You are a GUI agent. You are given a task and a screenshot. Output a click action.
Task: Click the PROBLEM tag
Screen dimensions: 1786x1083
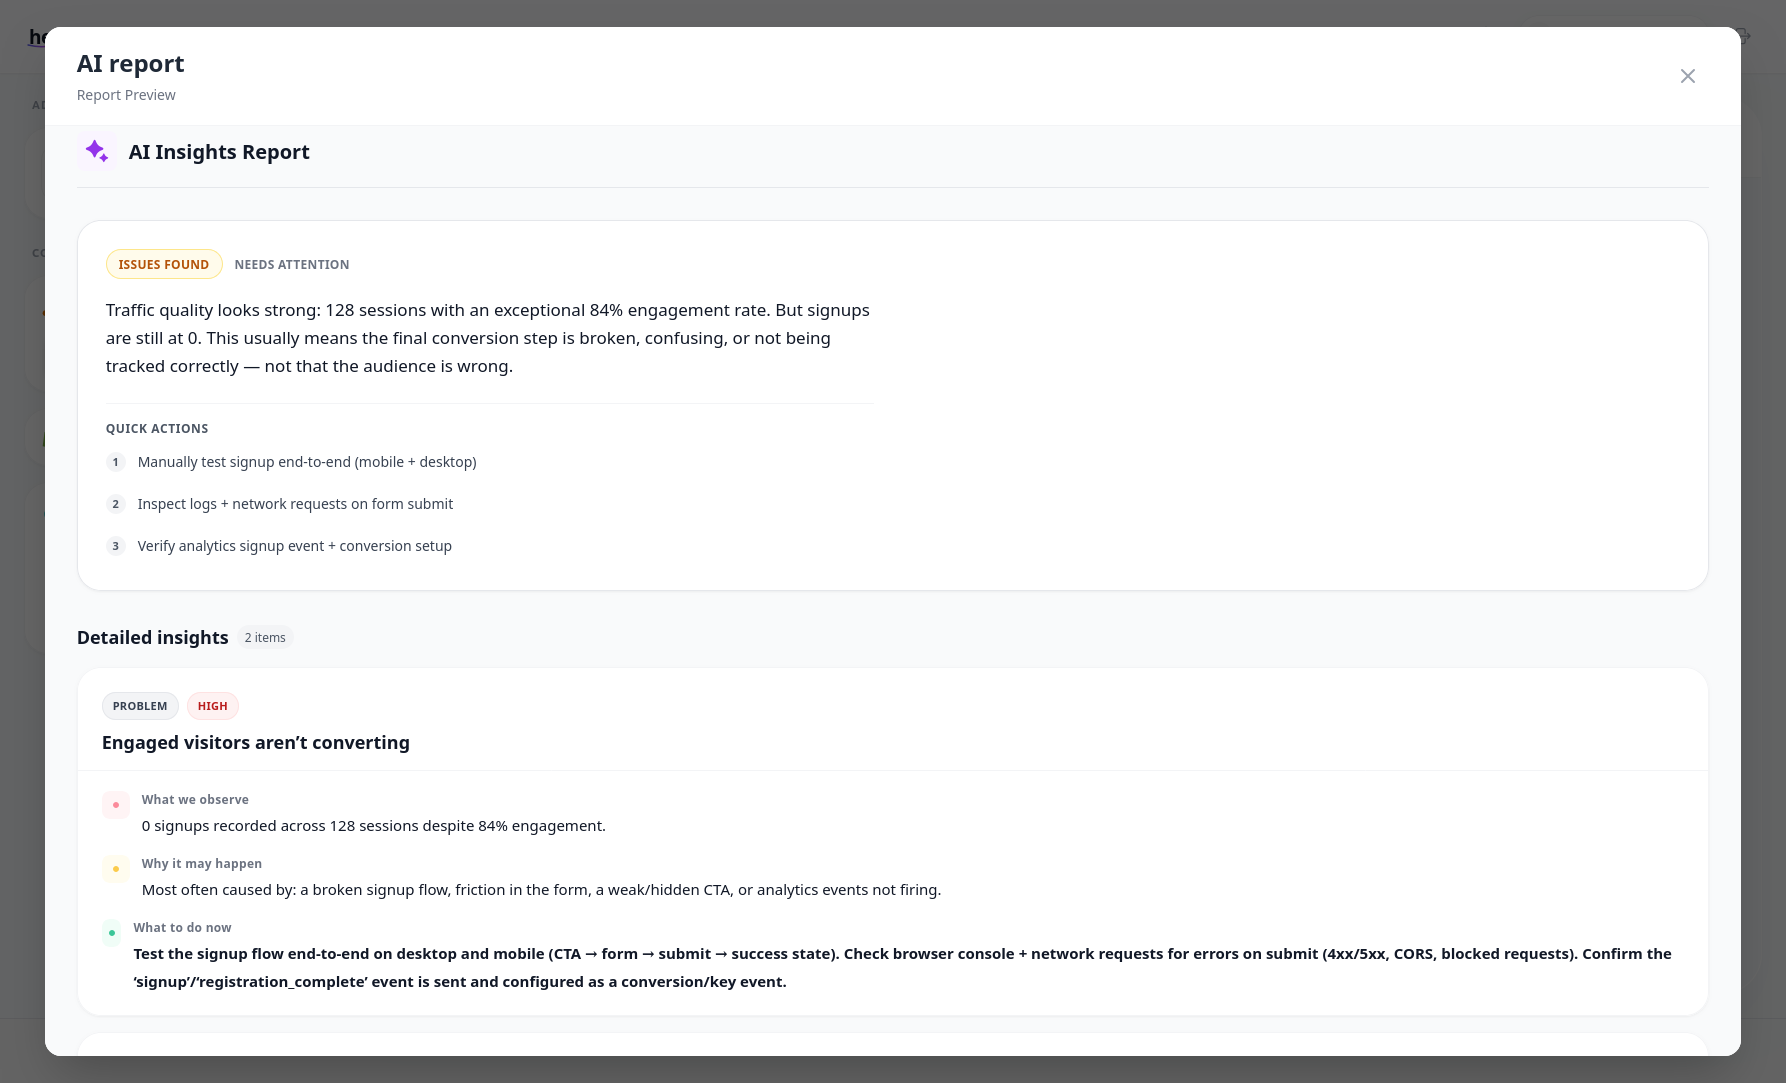[140, 706]
